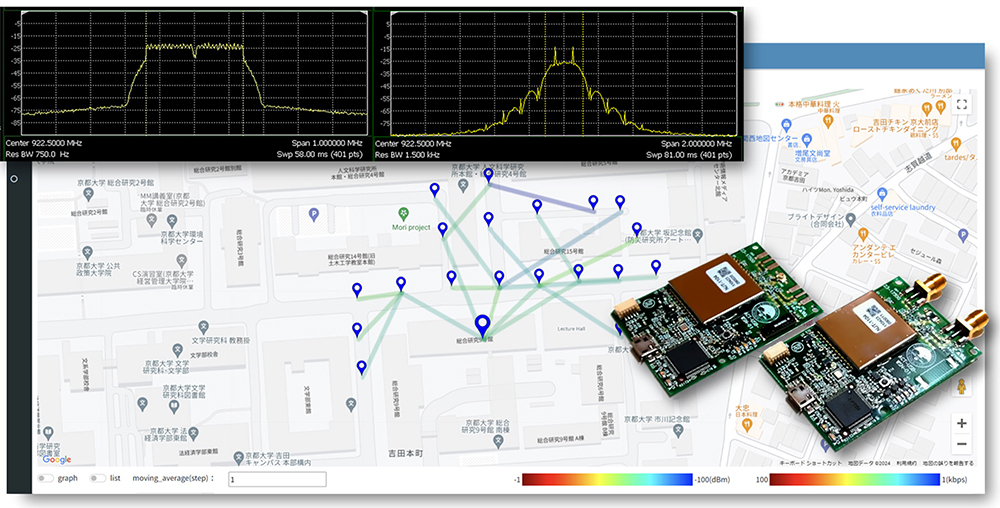Toggle the list switch
This screenshot has width=1000, height=508.
(98, 478)
